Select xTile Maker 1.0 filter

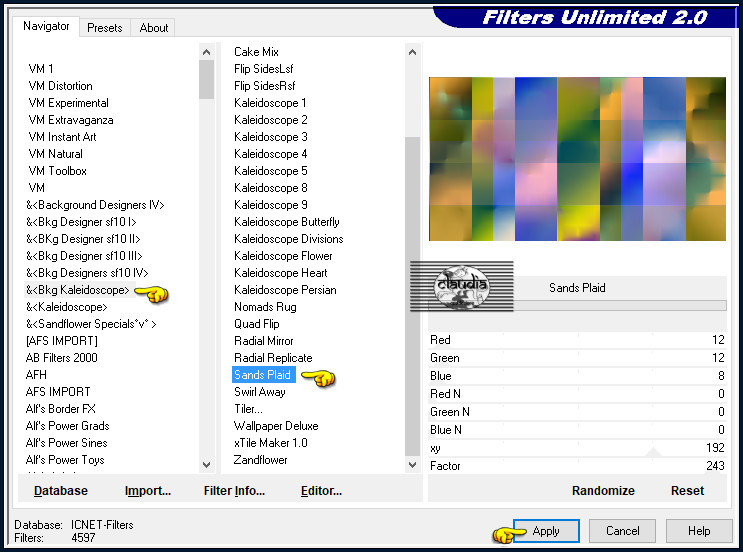pos(271,443)
